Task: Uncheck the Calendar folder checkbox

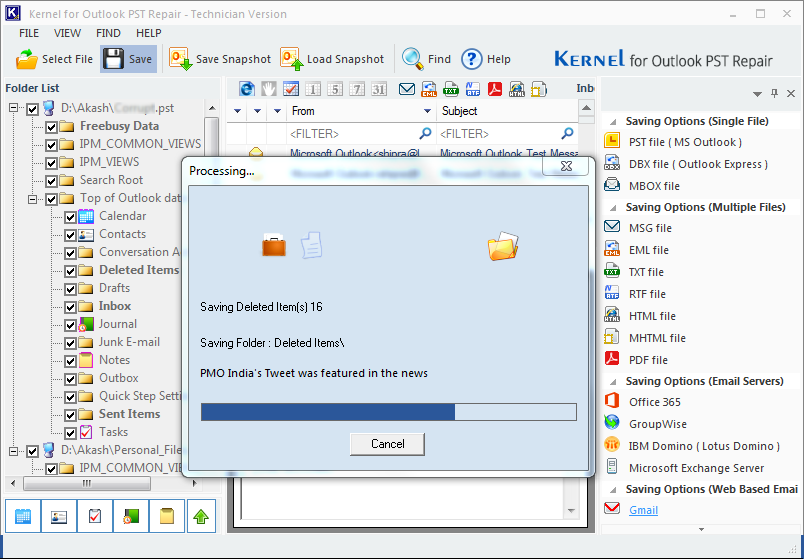Action: [x=70, y=217]
